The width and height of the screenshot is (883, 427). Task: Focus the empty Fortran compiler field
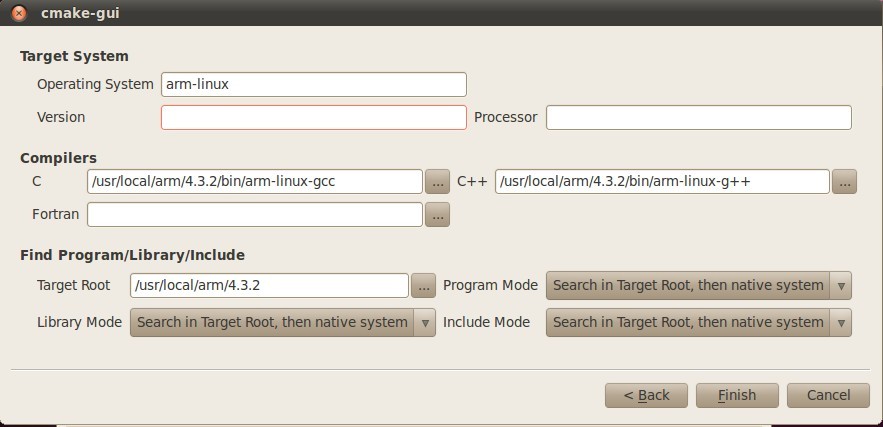pyautogui.click(x=255, y=215)
